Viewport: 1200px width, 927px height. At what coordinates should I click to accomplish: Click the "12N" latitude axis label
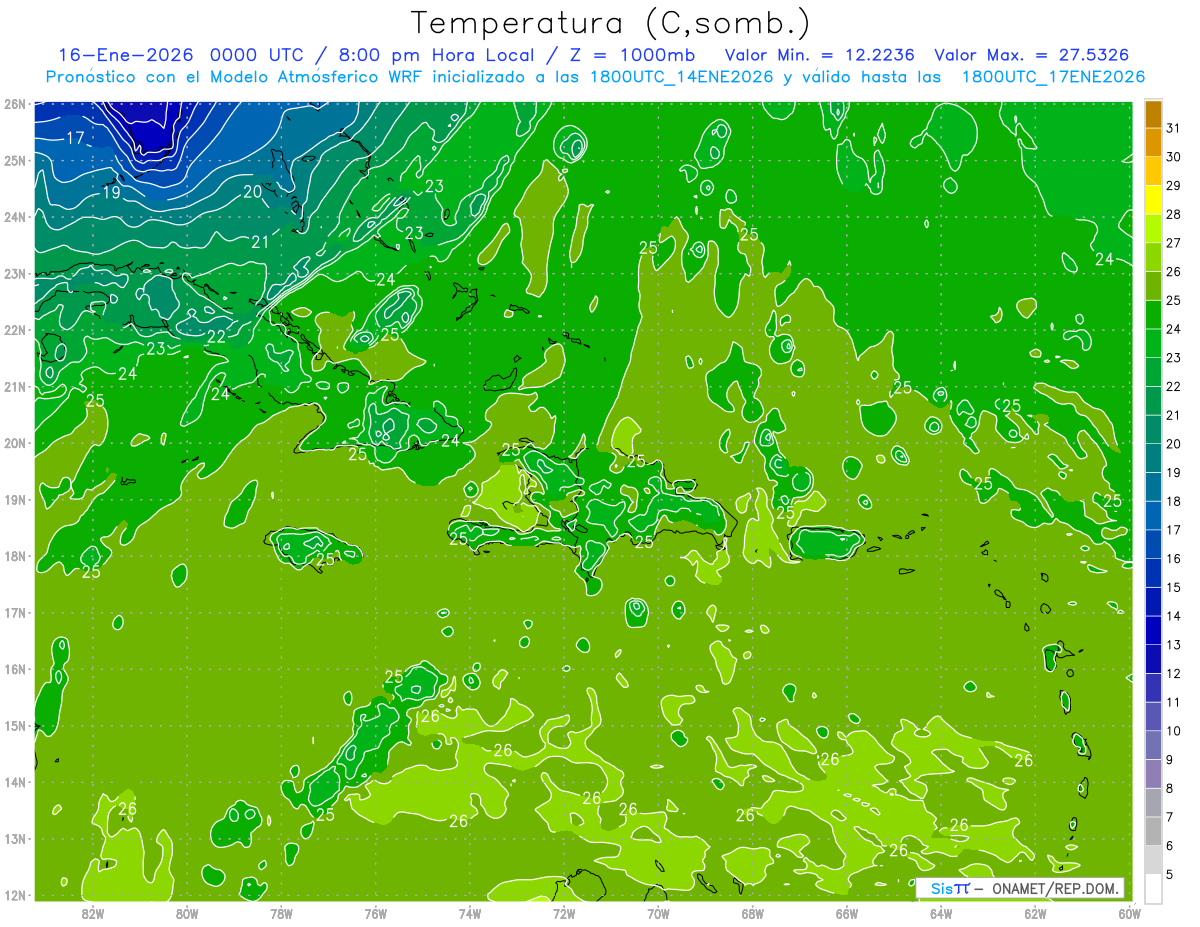15,895
